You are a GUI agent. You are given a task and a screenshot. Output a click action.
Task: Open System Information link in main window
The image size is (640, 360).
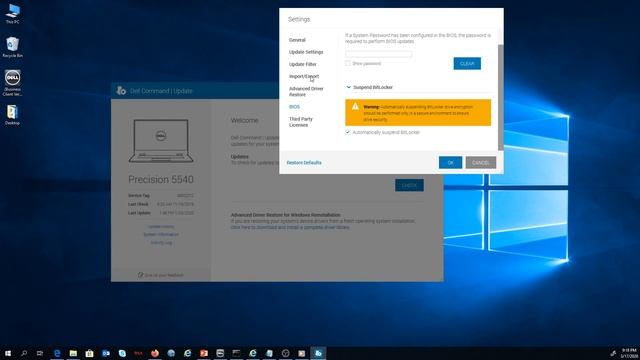(x=161, y=235)
